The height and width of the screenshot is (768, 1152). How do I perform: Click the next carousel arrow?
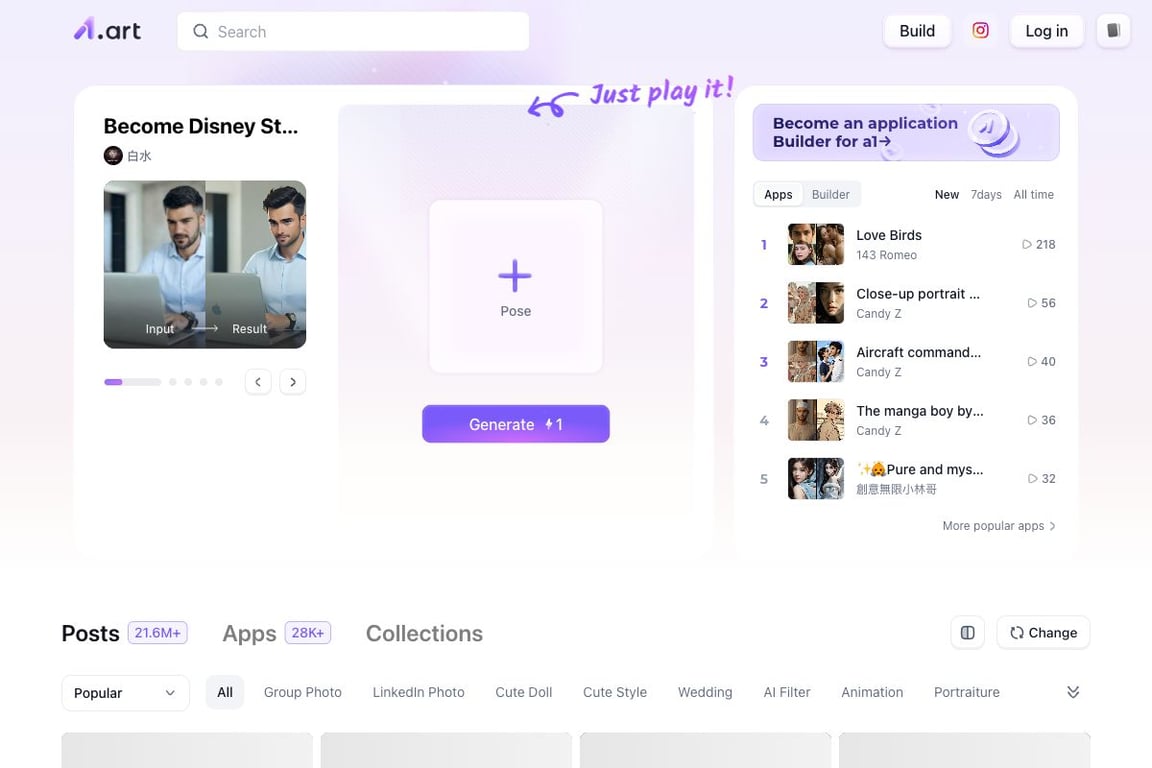point(292,382)
